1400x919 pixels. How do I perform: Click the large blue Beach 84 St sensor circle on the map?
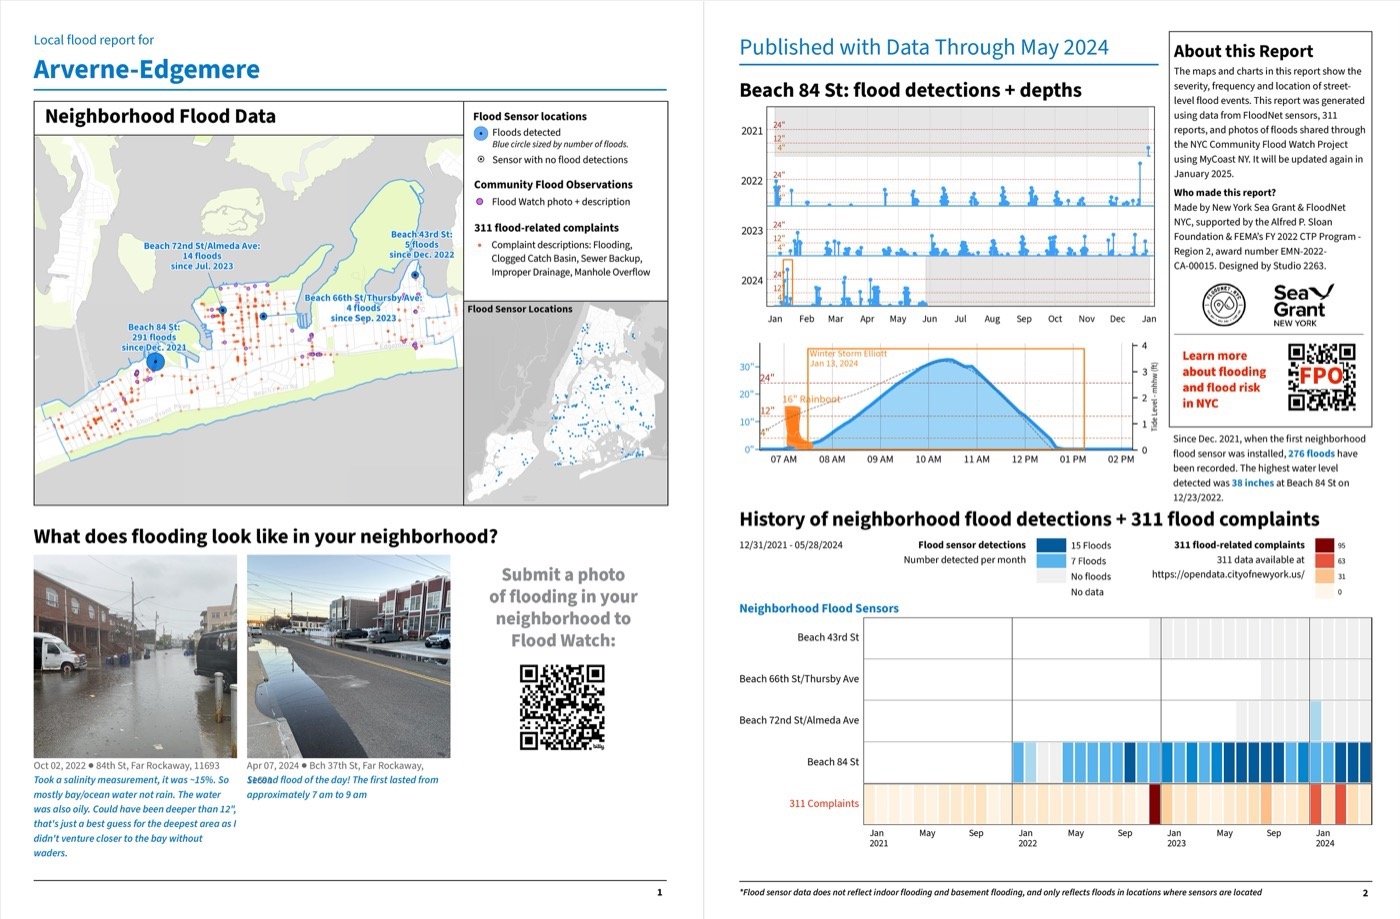[155, 362]
